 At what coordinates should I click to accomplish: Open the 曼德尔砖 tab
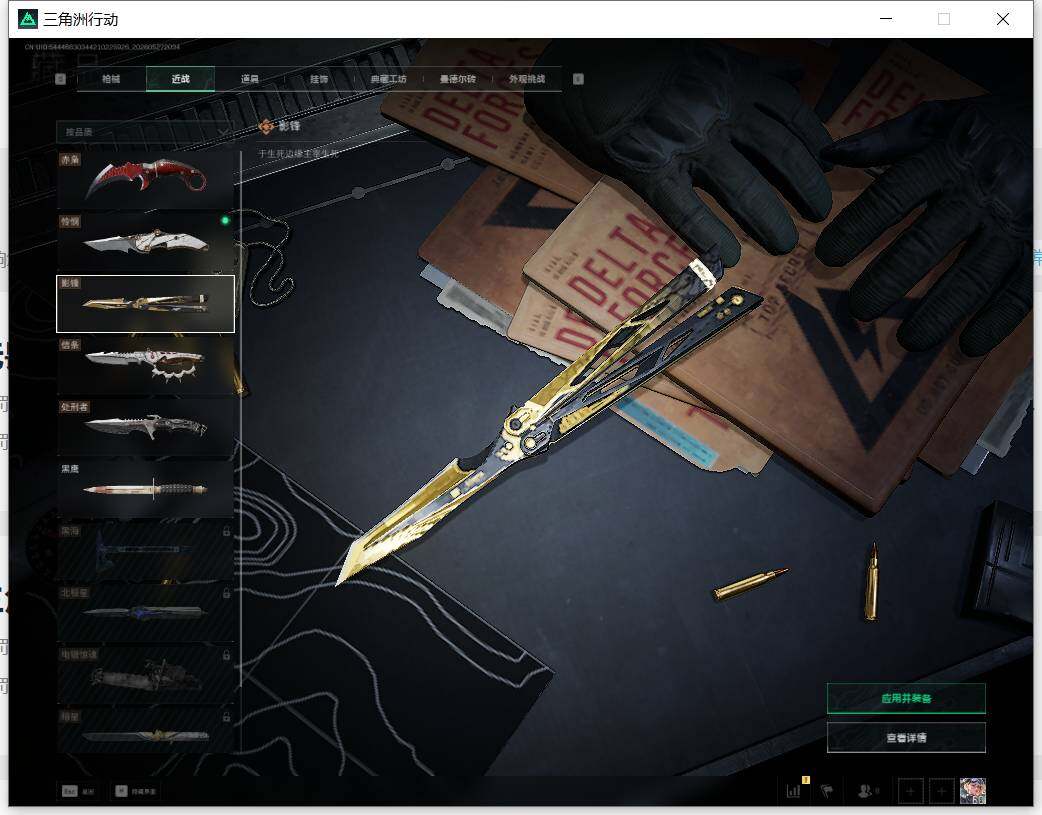[x=457, y=79]
